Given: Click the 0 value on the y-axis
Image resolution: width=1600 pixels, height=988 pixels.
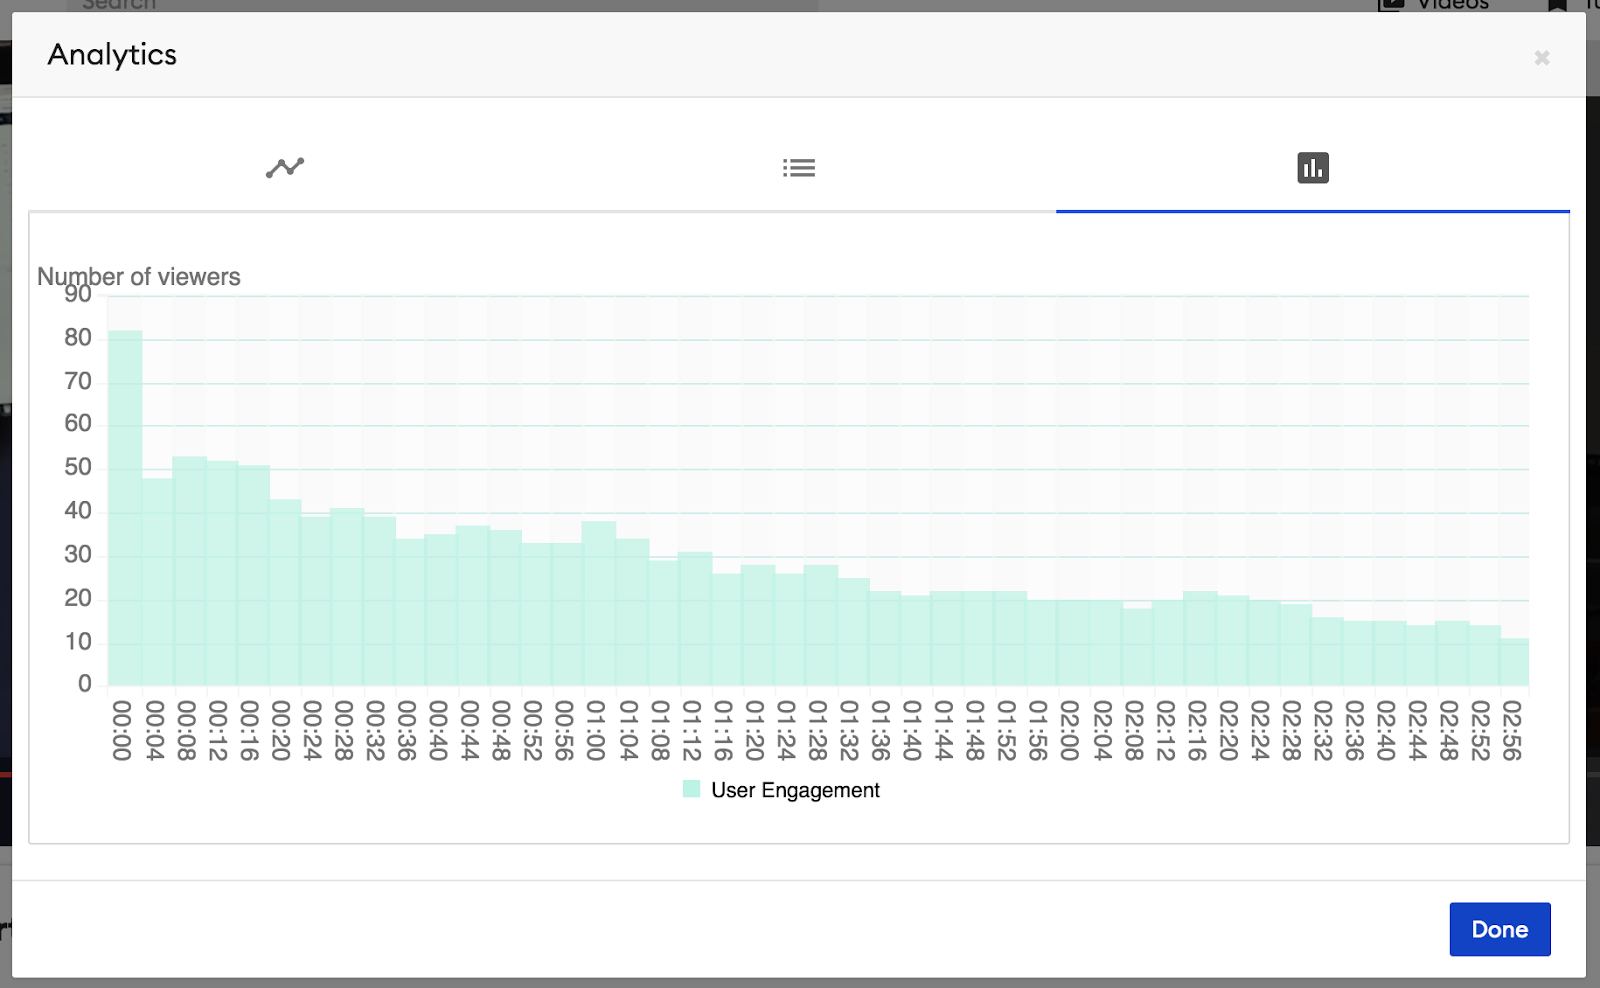Looking at the screenshot, I should [x=85, y=684].
